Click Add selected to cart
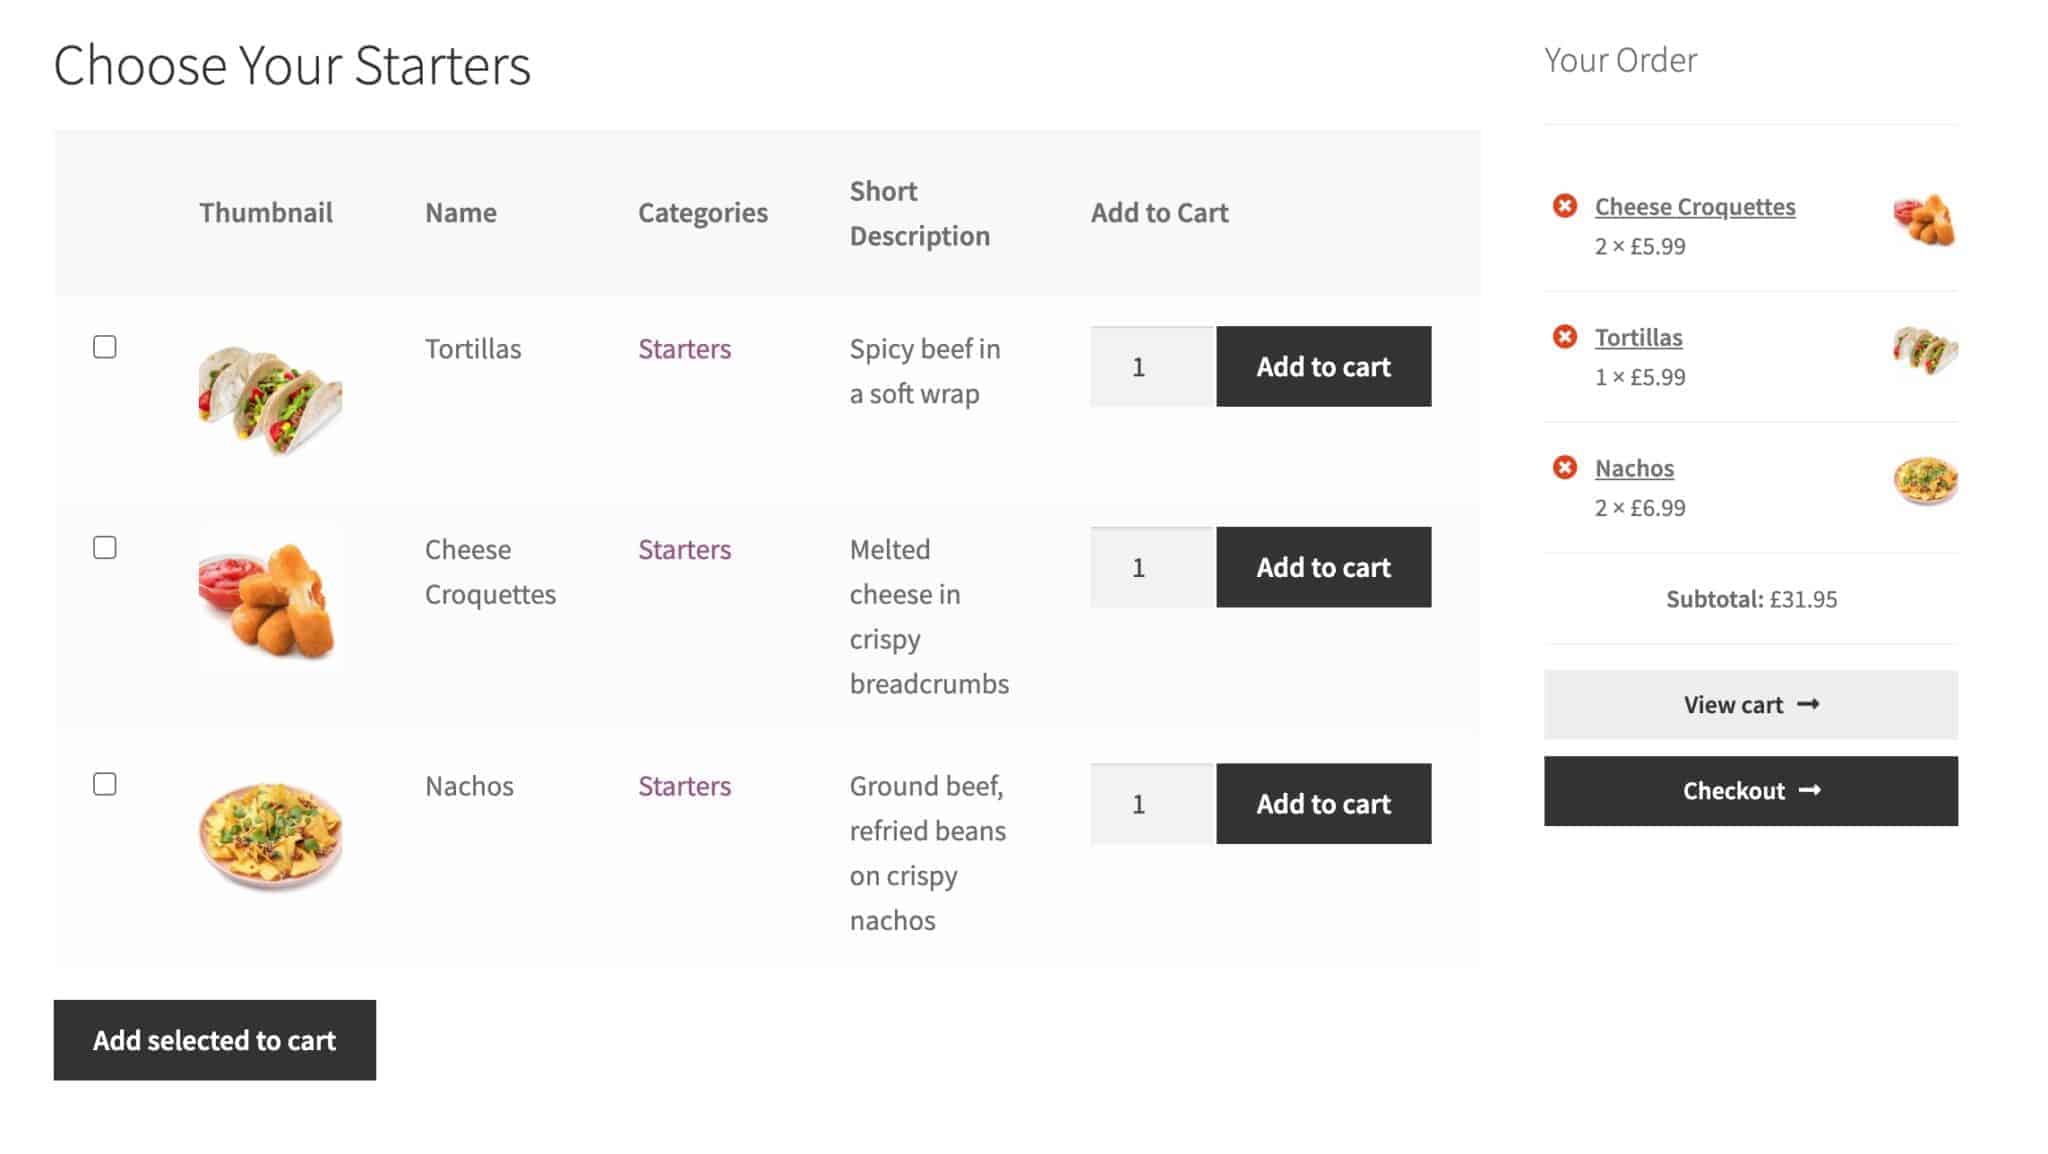Image resolution: width=2048 pixels, height=1154 pixels. tap(214, 1040)
